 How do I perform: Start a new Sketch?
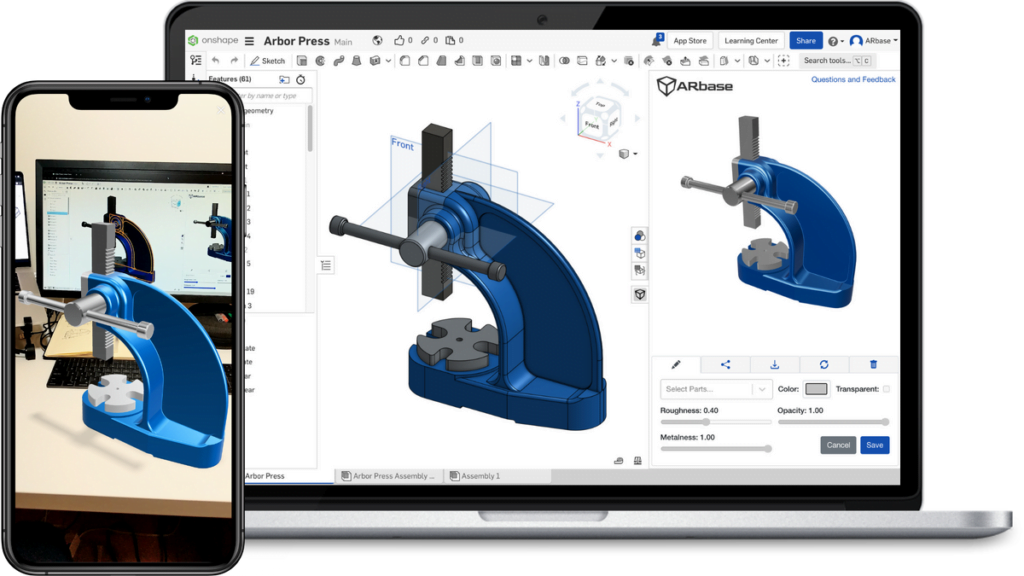267,61
